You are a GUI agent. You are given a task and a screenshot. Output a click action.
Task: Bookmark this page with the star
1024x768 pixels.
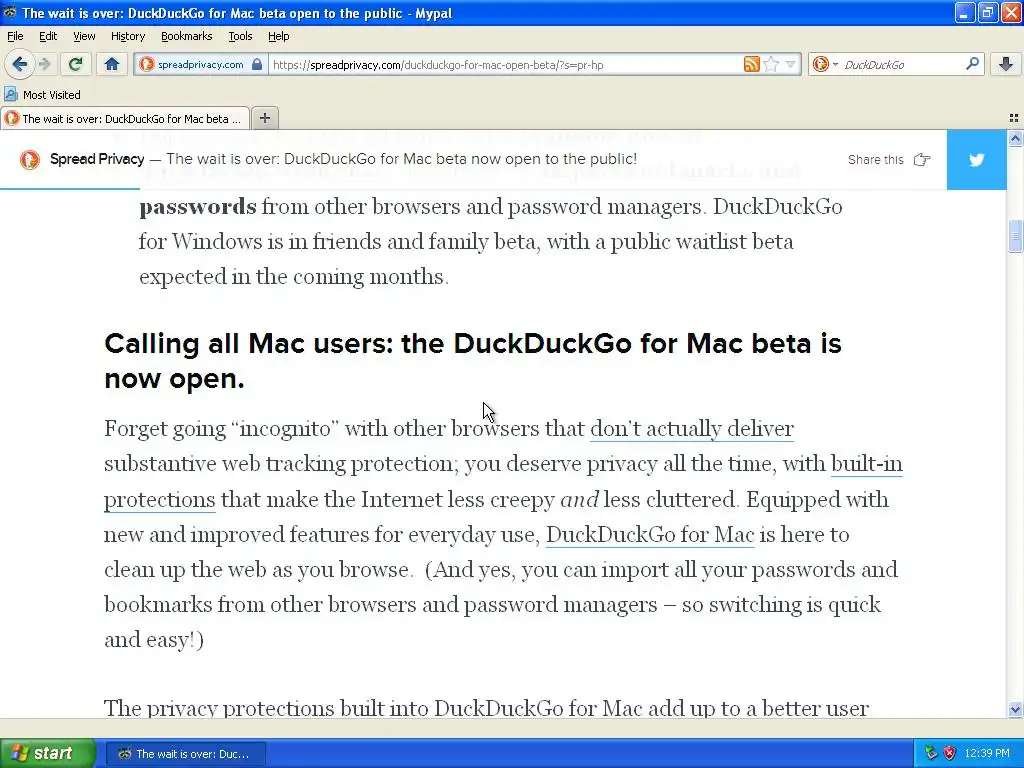pyautogui.click(x=771, y=64)
